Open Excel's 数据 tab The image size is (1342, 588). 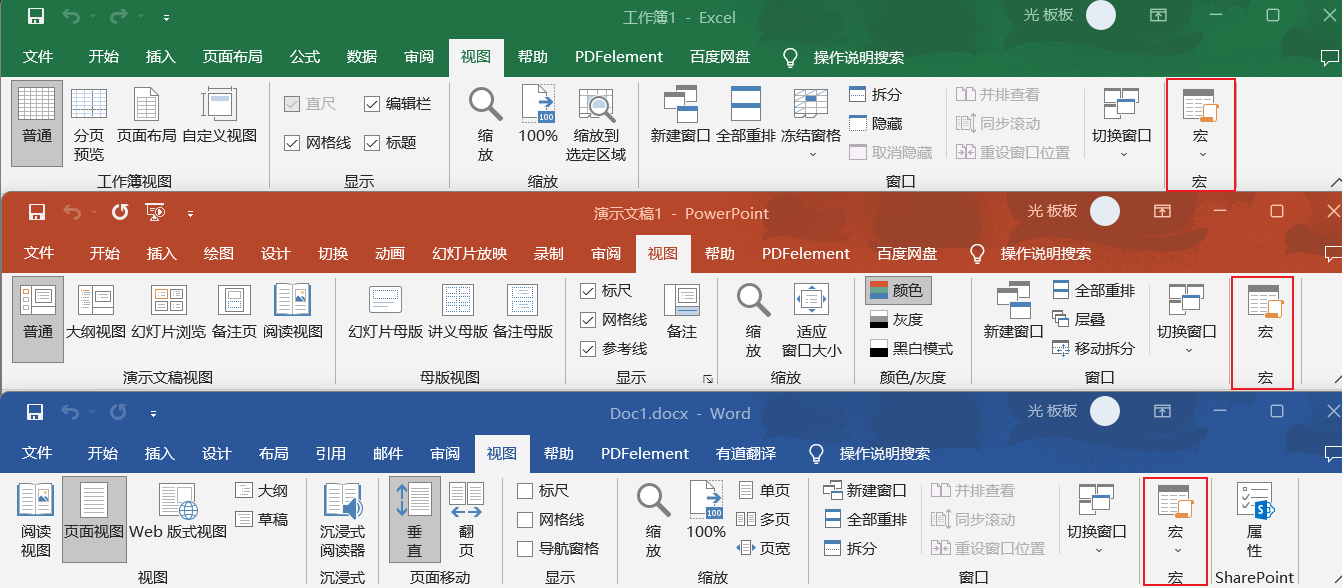click(362, 57)
